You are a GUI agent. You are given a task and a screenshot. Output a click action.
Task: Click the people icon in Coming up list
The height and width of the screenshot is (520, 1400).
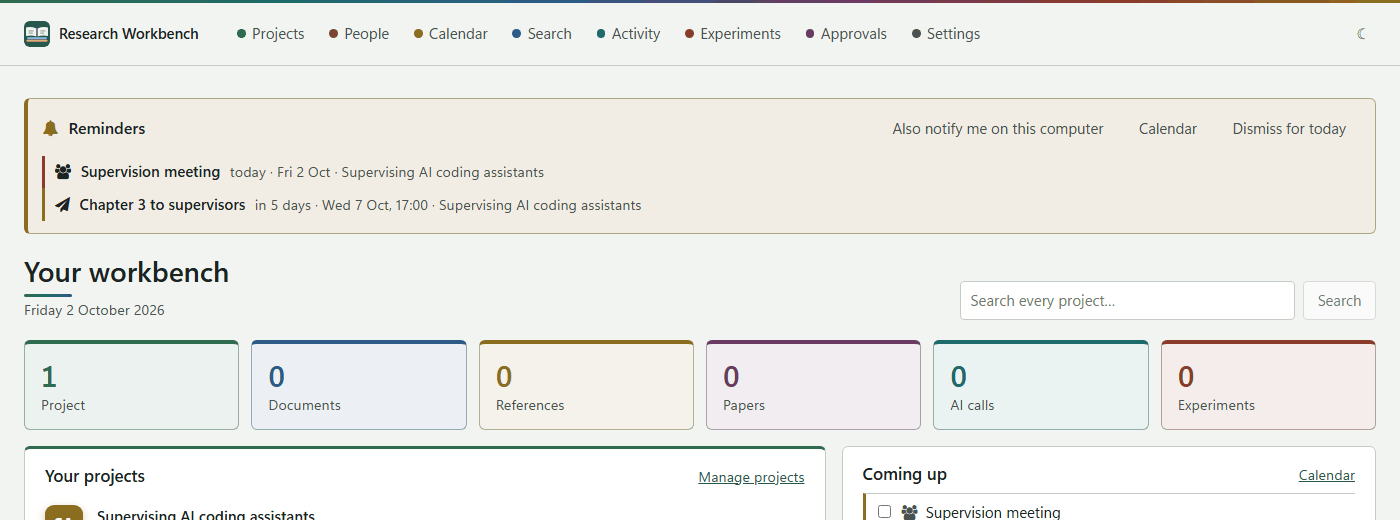[909, 512]
